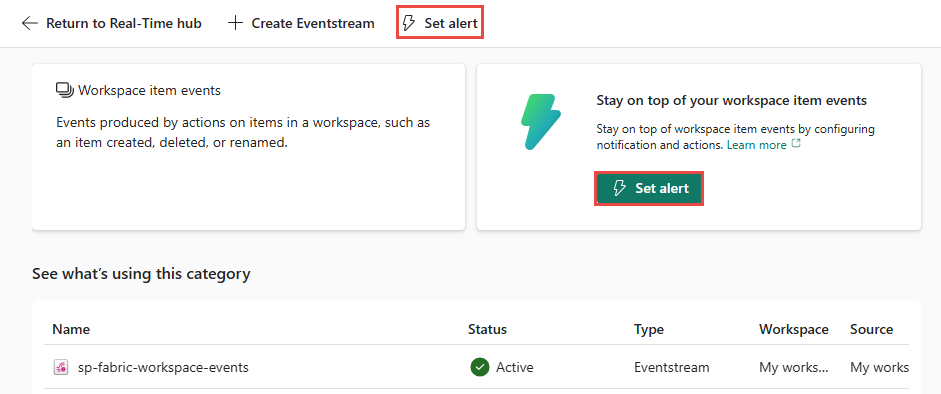This screenshot has width=941, height=394.
Task: Sort by the Name column header
Action: coord(71,329)
